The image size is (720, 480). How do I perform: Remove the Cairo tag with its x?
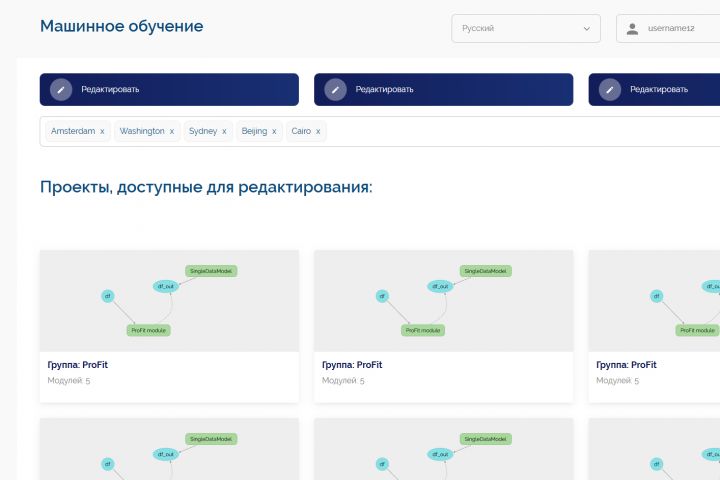click(x=318, y=131)
